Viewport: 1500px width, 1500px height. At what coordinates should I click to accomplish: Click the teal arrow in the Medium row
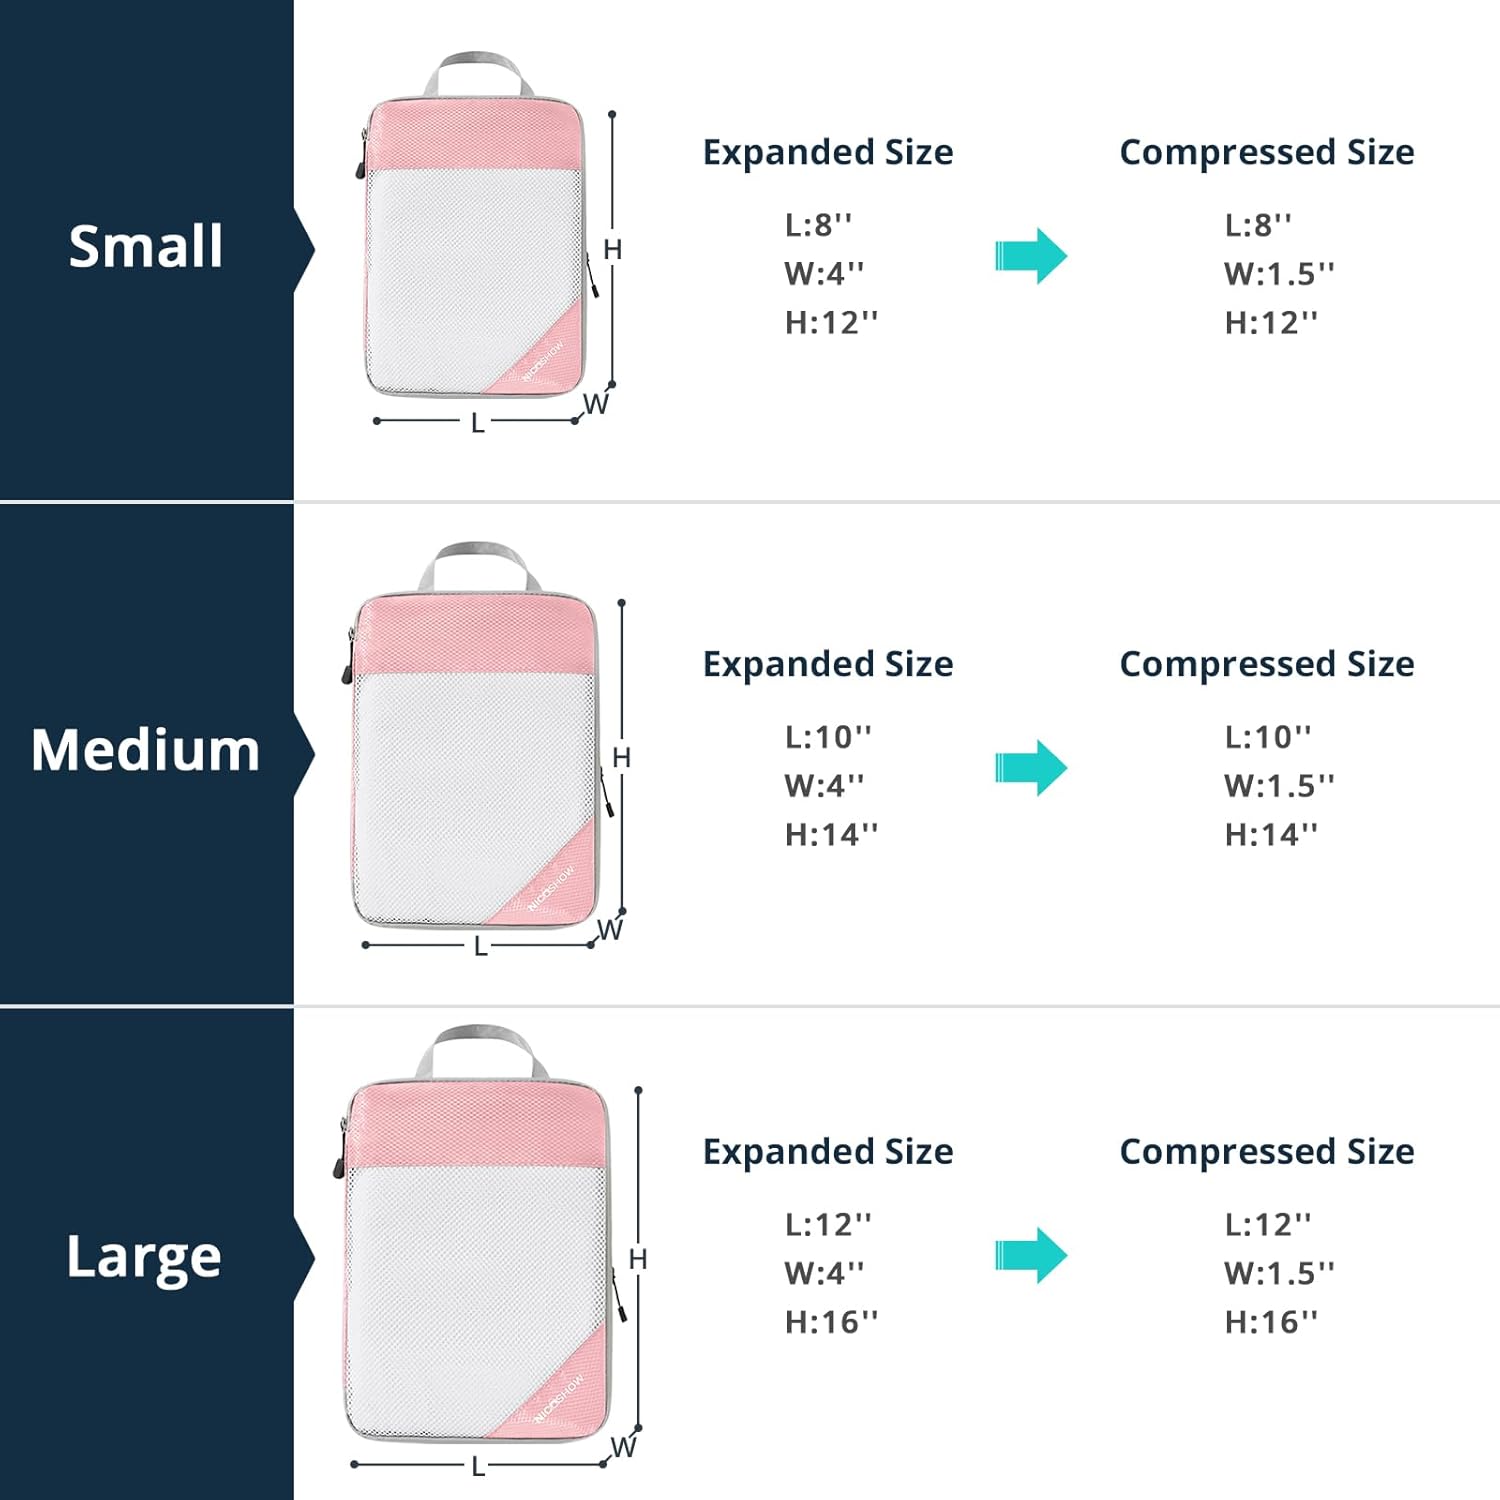click(x=1031, y=768)
